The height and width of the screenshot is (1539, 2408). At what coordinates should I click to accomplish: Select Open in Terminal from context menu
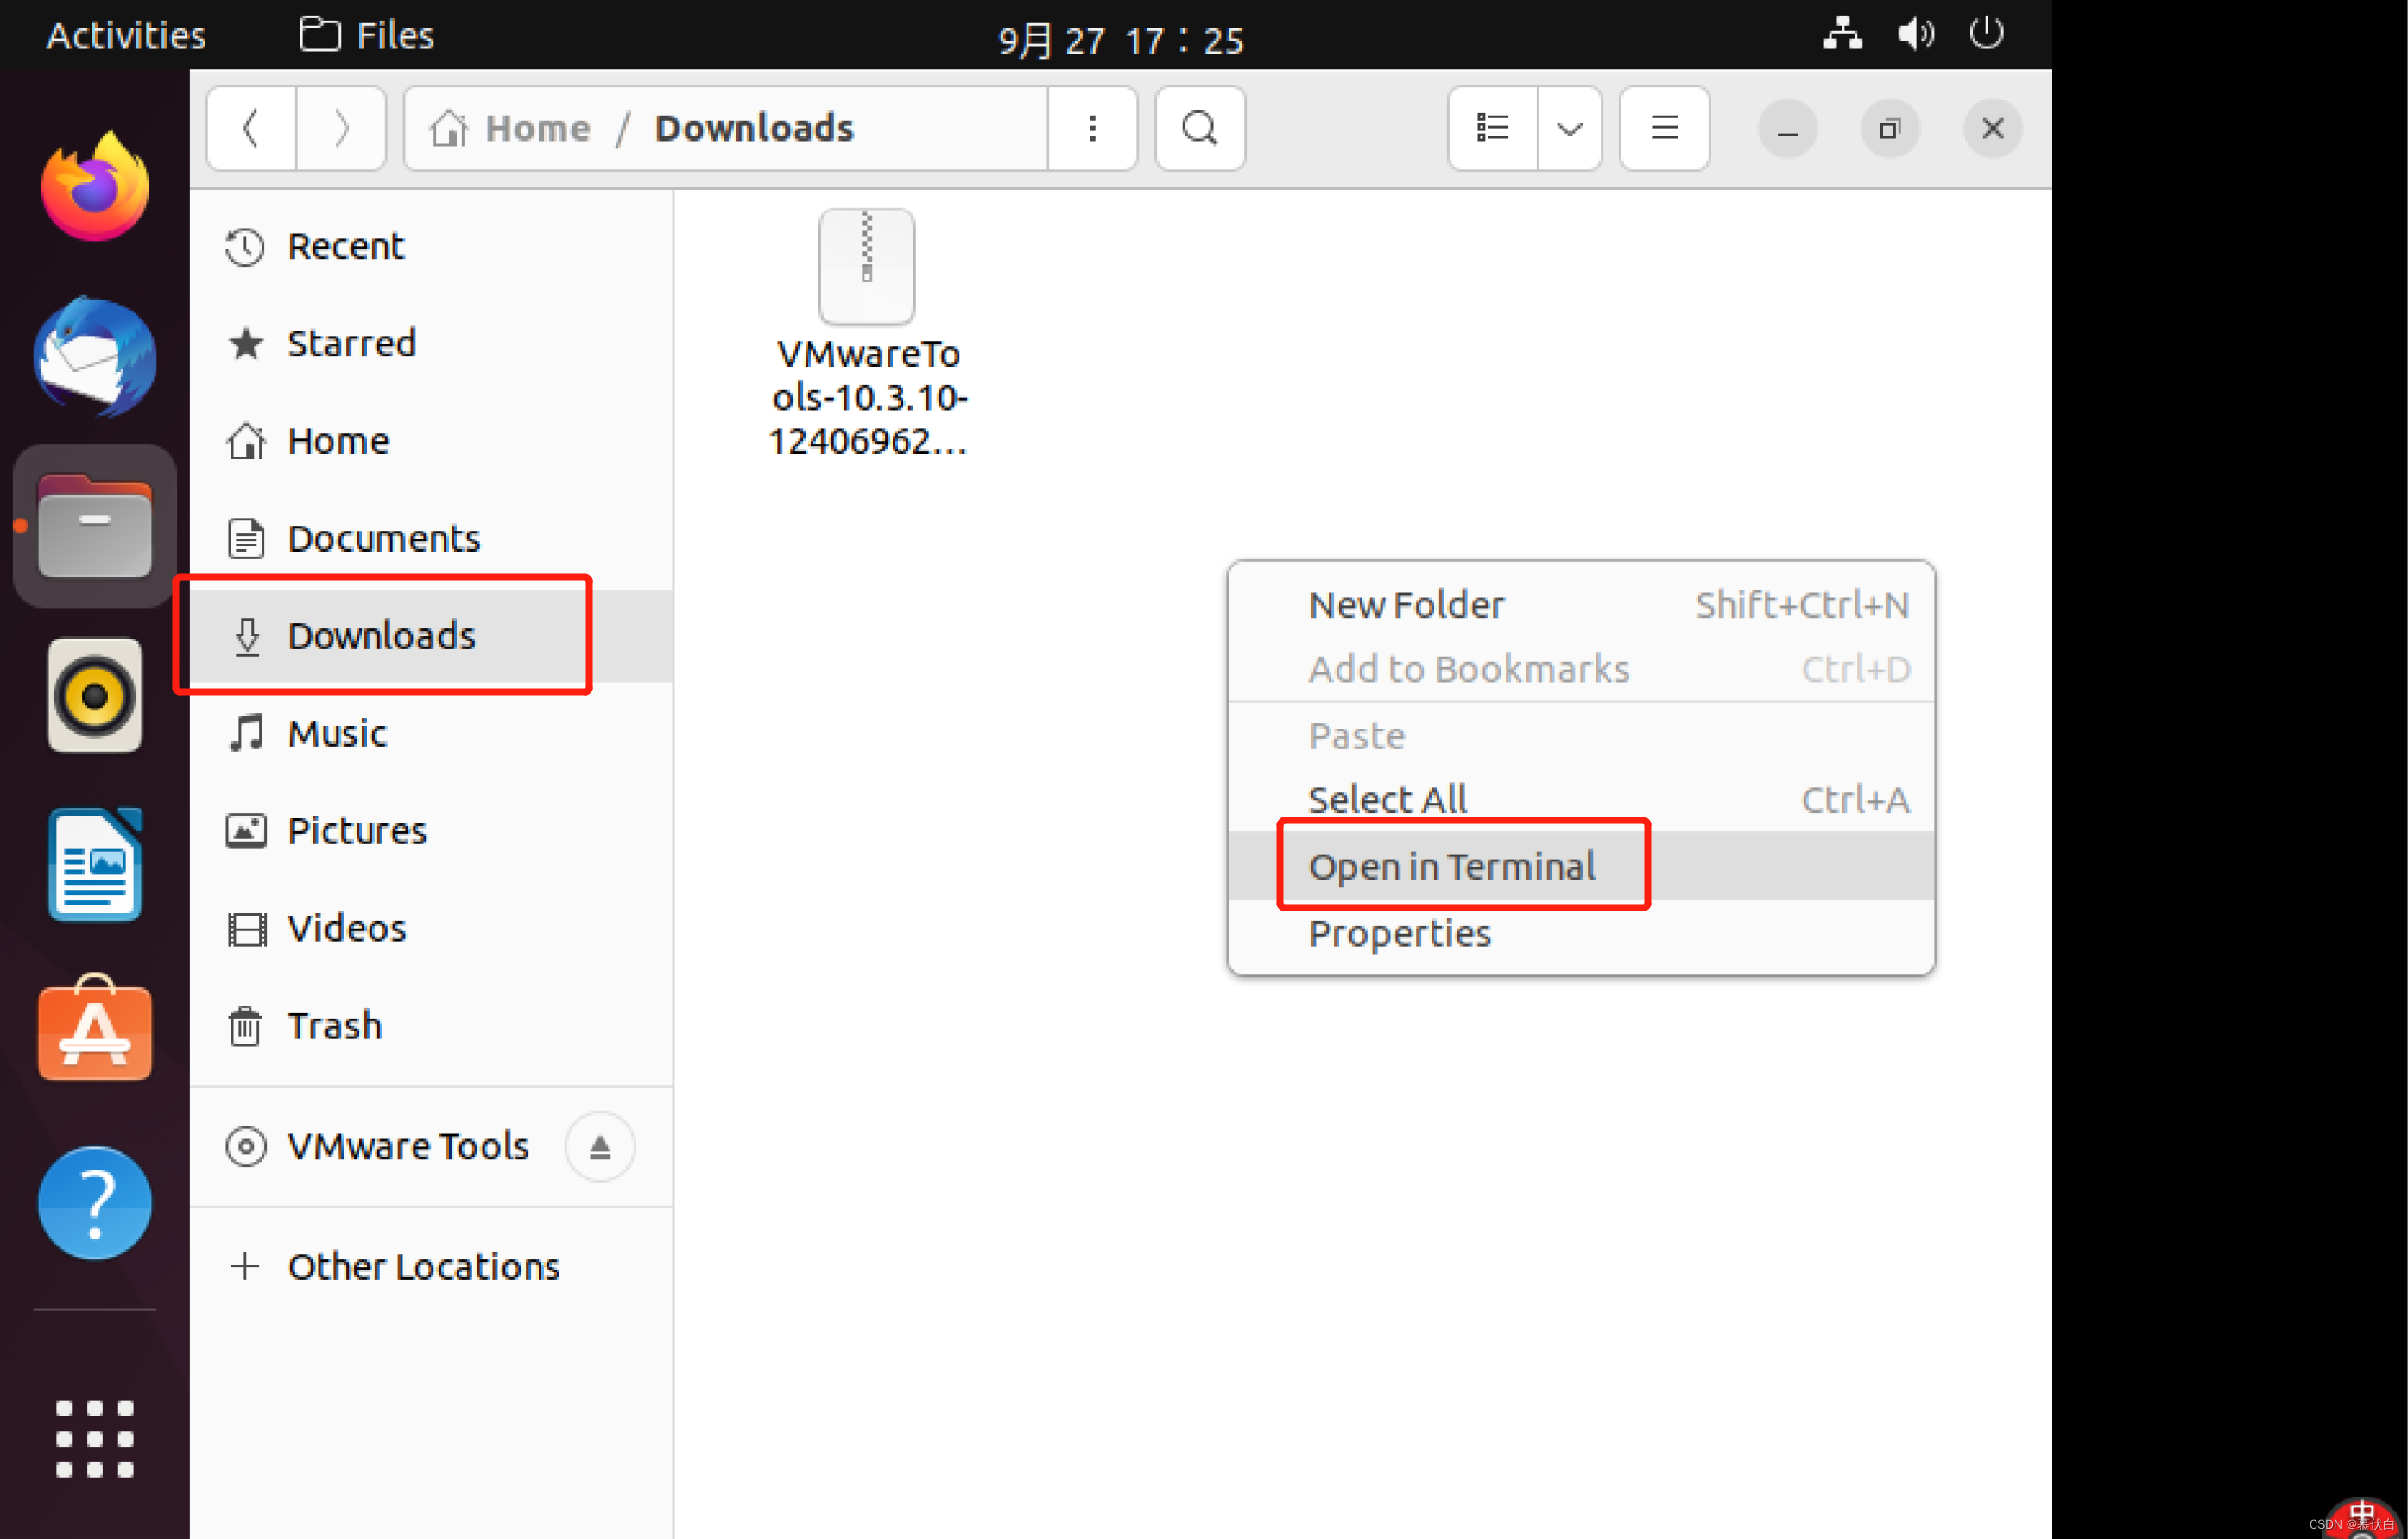1450,865
